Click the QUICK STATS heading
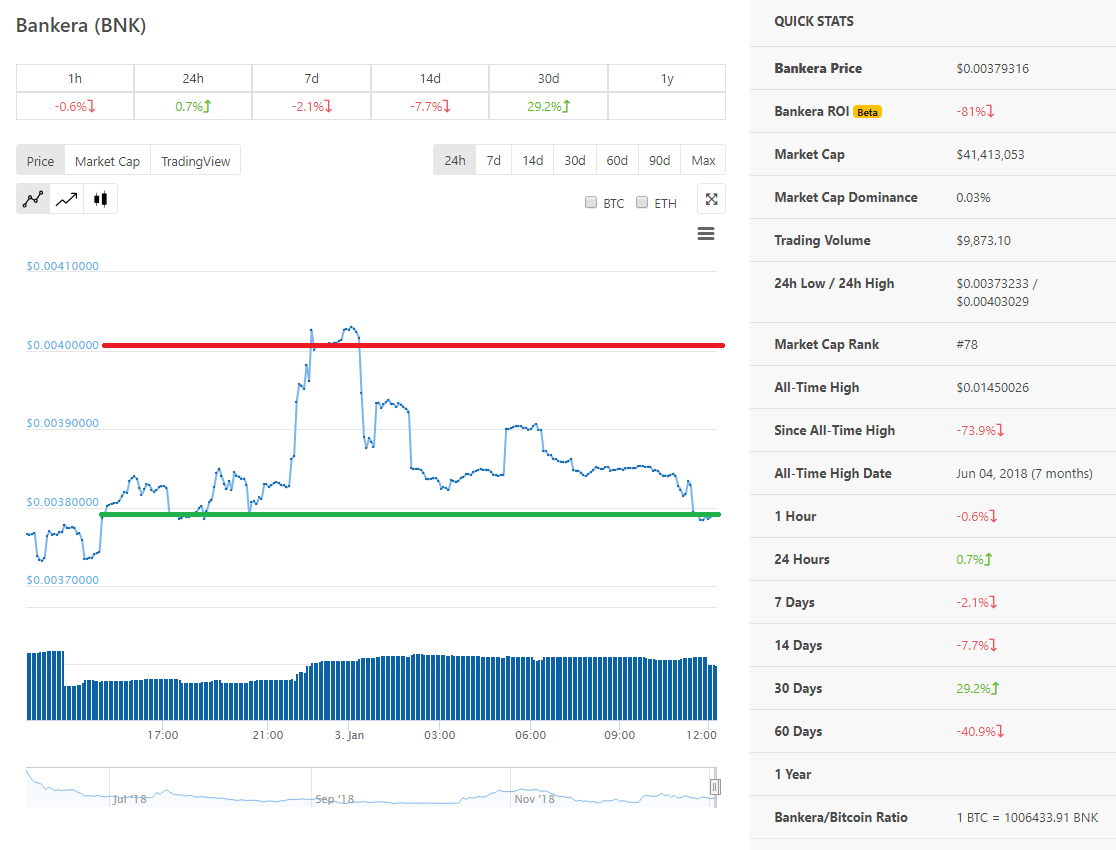 click(x=814, y=21)
